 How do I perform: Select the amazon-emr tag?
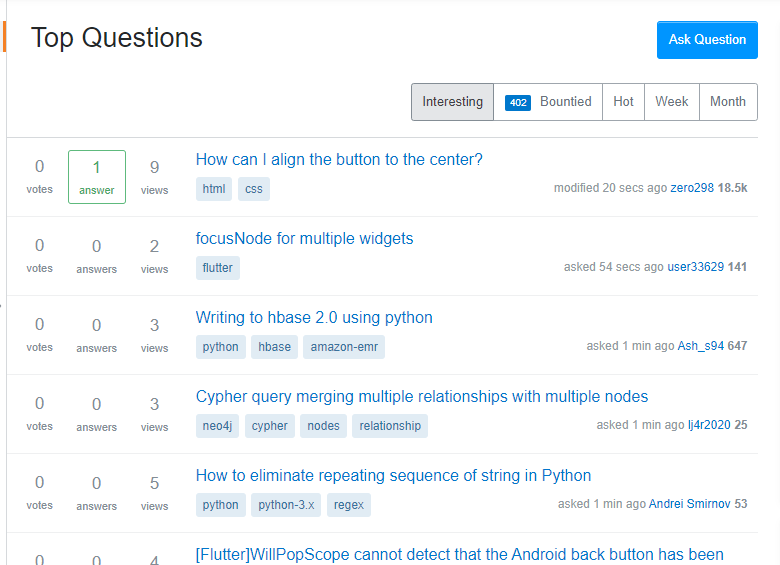point(344,347)
